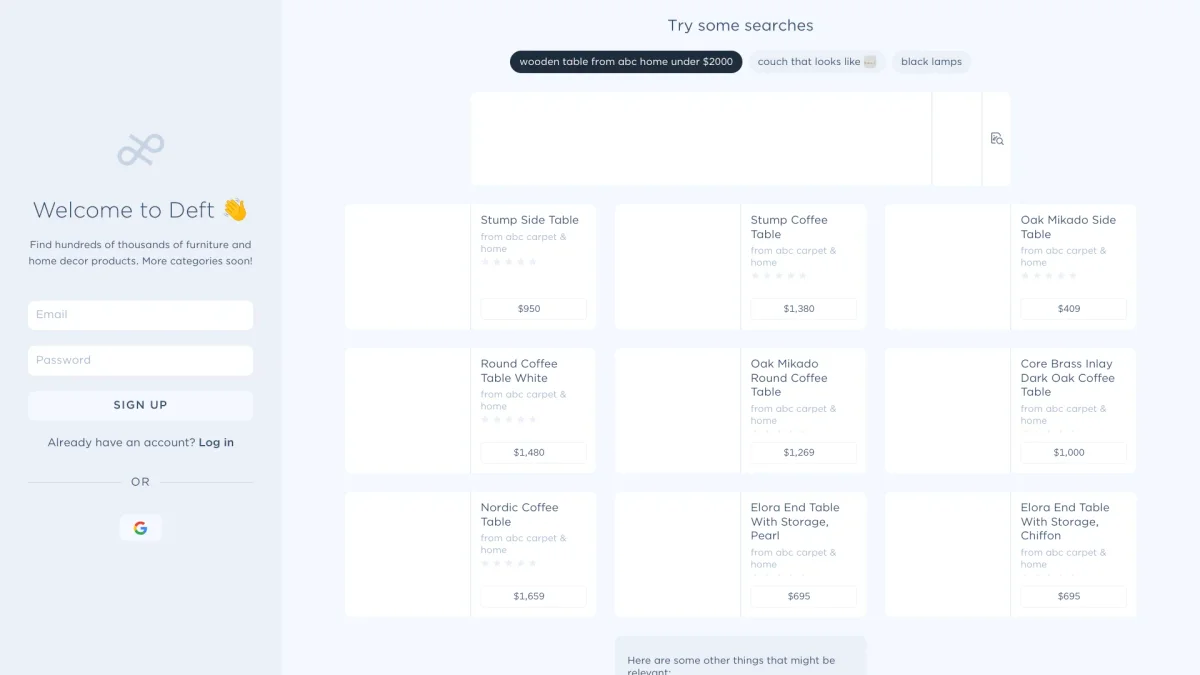Click the Stump Side Table product thumbnail
The height and width of the screenshot is (675, 1200).
point(408,267)
